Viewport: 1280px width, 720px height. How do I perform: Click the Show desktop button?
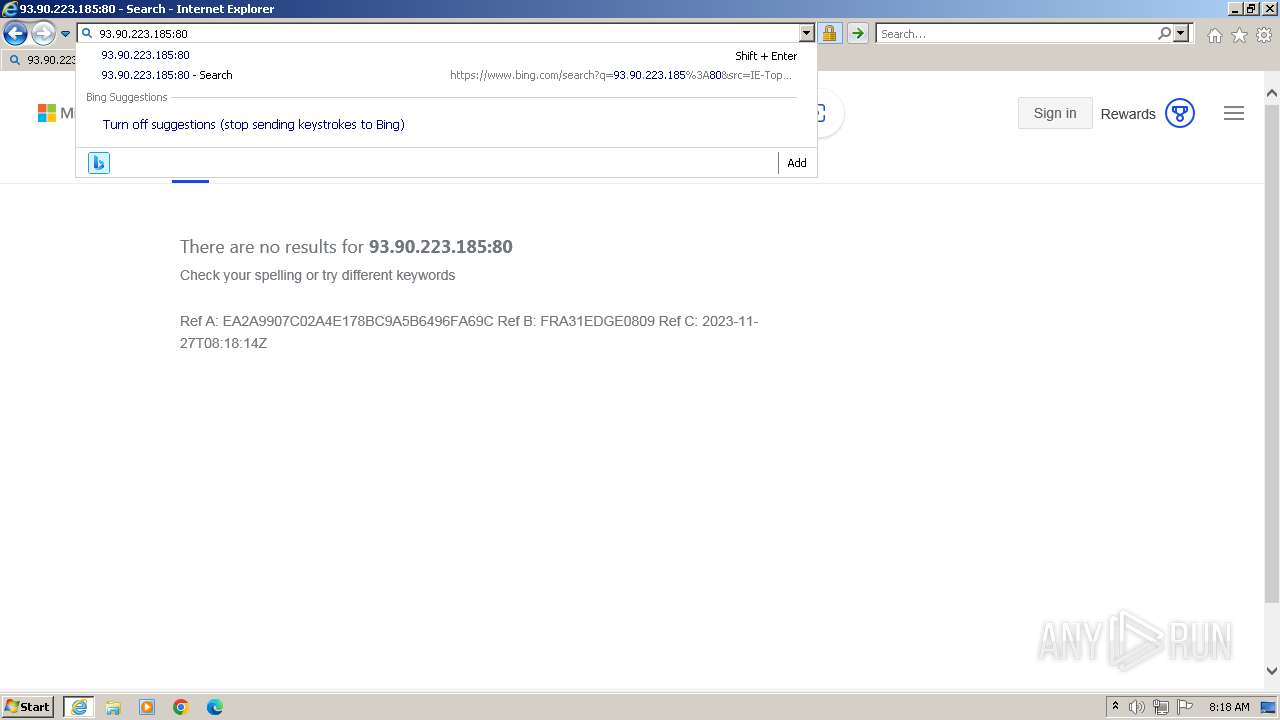pos(1269,707)
